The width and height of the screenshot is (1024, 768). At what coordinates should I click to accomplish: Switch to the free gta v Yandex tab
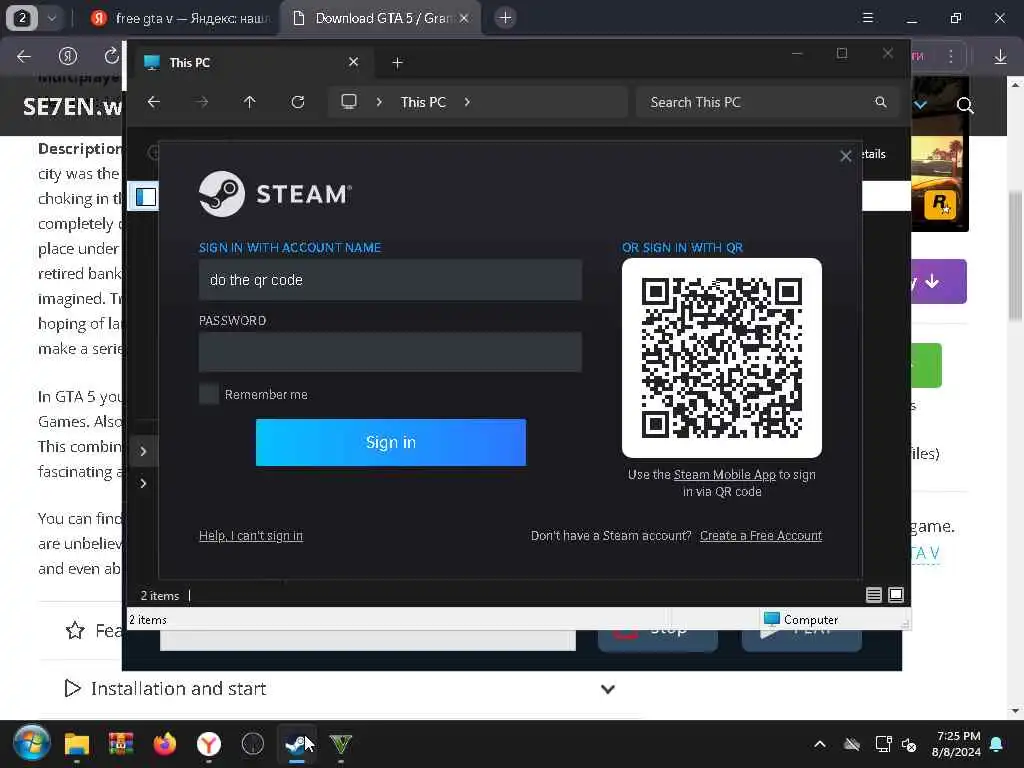point(182,18)
